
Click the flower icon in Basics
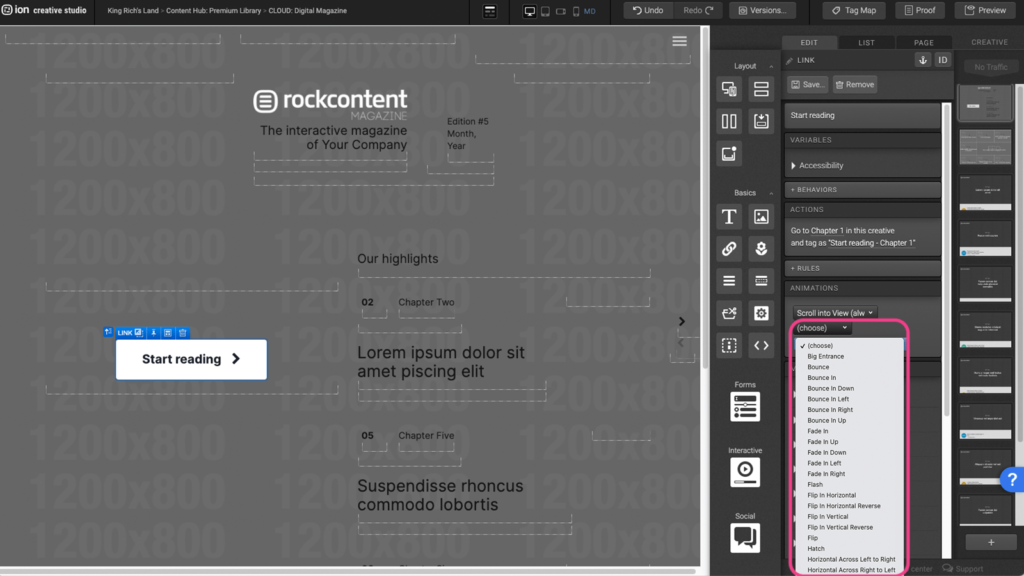click(x=761, y=248)
